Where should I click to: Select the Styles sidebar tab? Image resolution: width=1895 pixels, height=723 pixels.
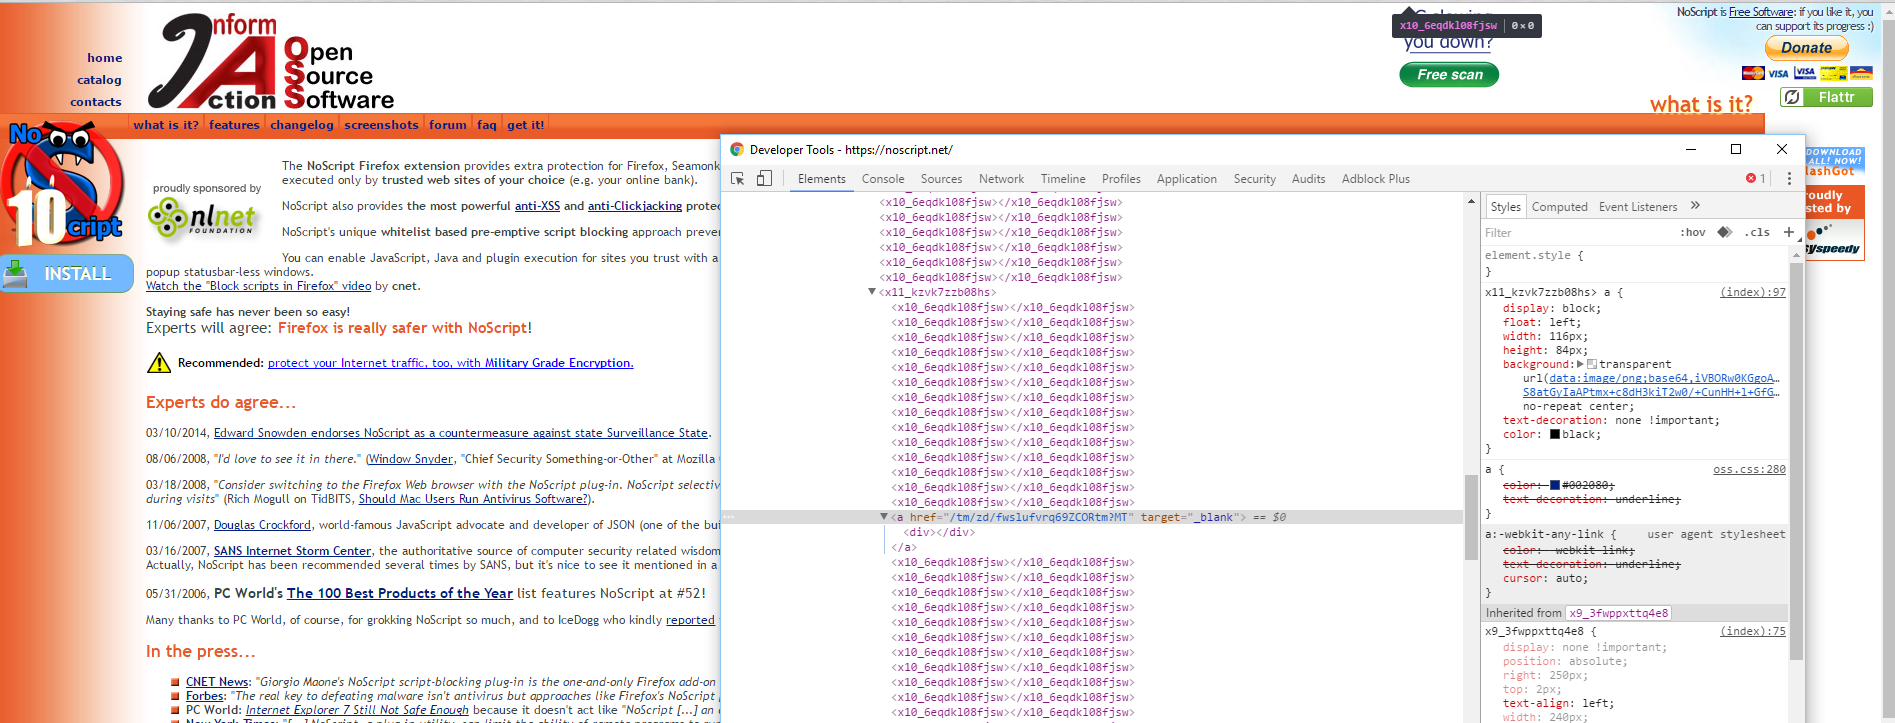1505,206
